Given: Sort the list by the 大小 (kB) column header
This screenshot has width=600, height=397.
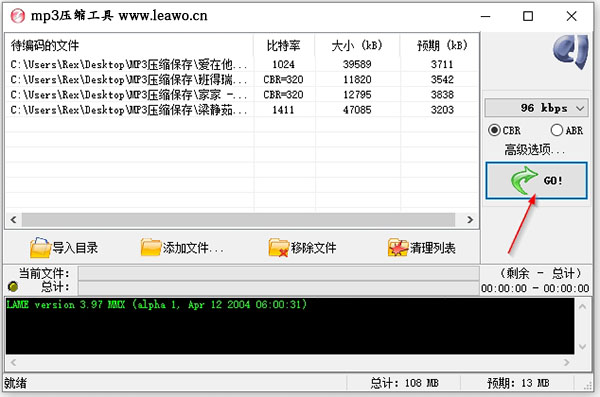Looking at the screenshot, I should 357,46.
